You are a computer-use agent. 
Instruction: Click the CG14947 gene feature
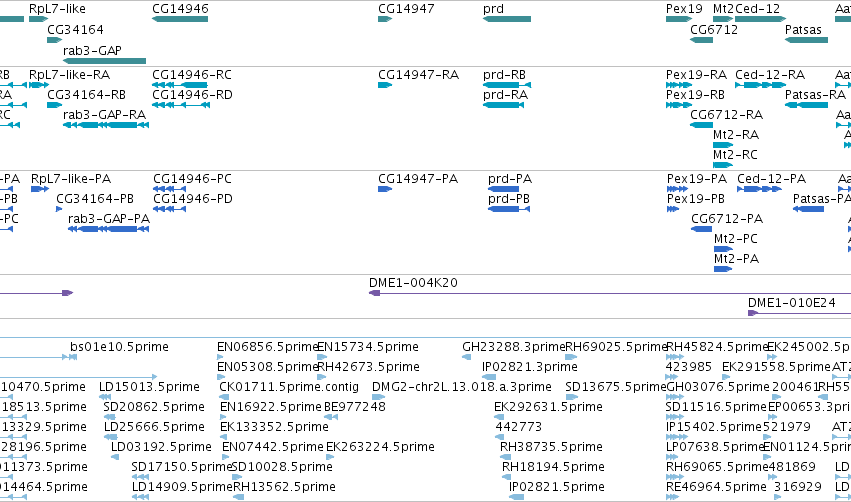point(385,19)
